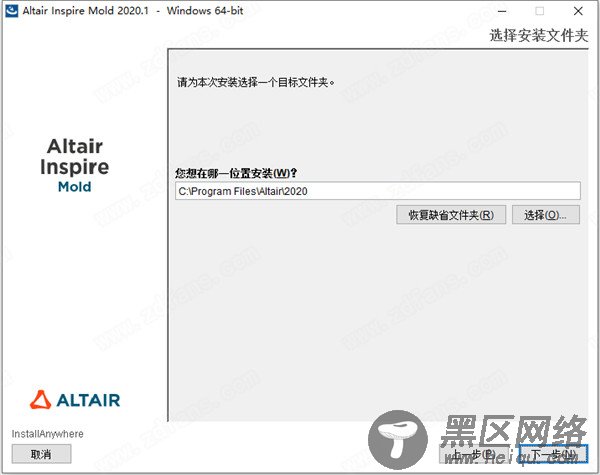Screen dimensions: 600x475
Task: Click the Altair Inspire Mold product title
Action: 75,166
